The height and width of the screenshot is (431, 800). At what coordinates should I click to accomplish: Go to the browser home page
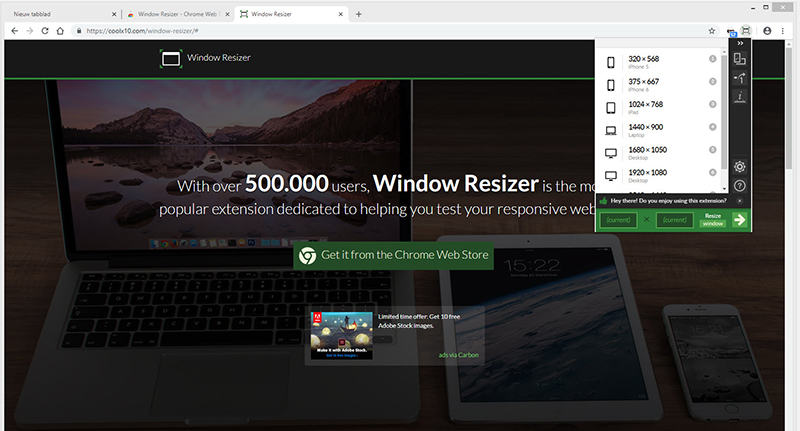pos(60,31)
